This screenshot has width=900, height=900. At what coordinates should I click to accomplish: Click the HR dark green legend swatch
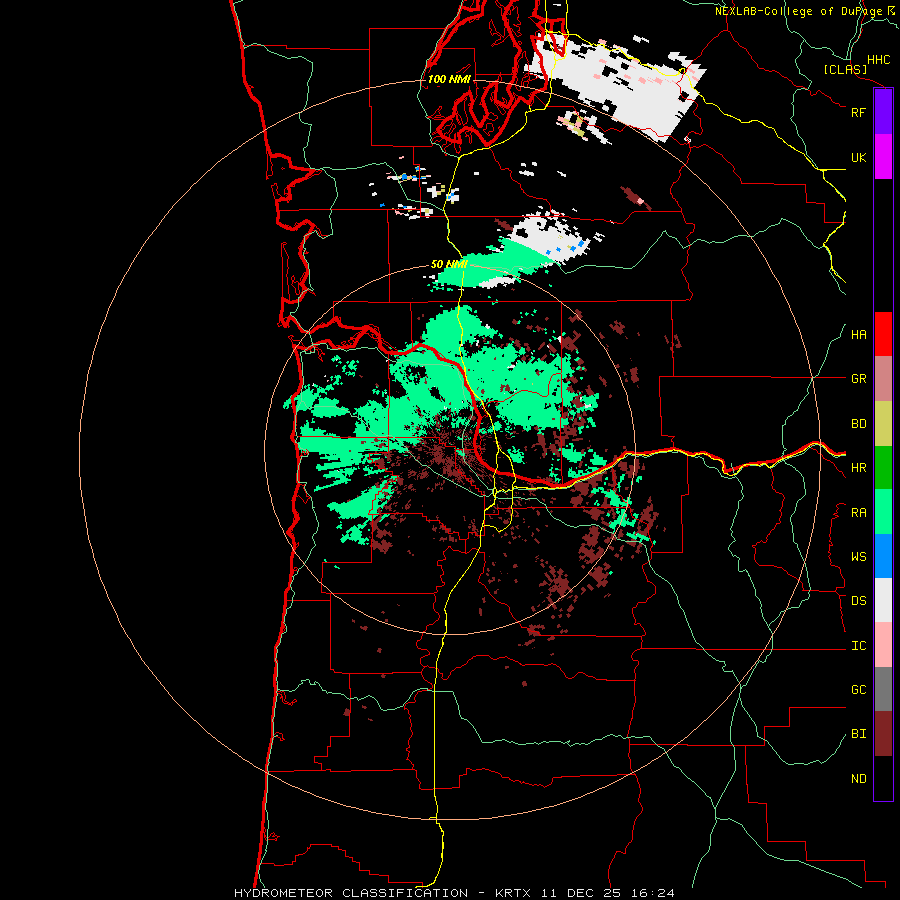click(883, 468)
